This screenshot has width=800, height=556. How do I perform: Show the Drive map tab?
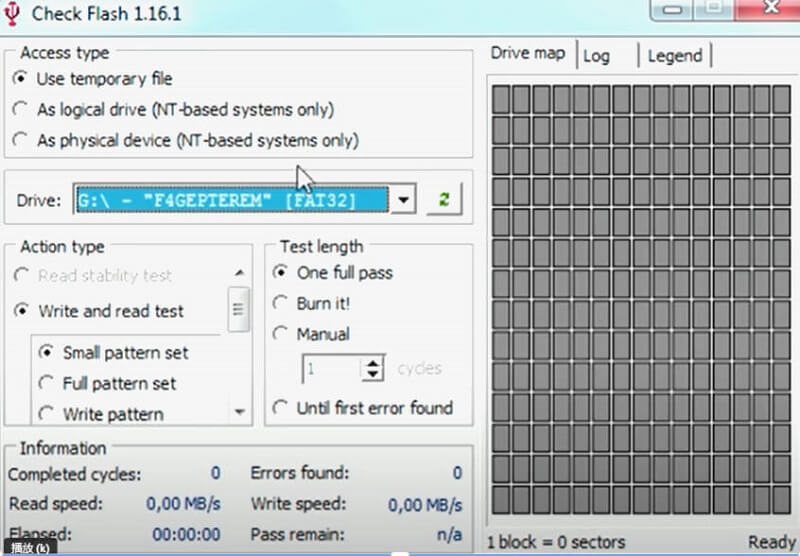[528, 54]
